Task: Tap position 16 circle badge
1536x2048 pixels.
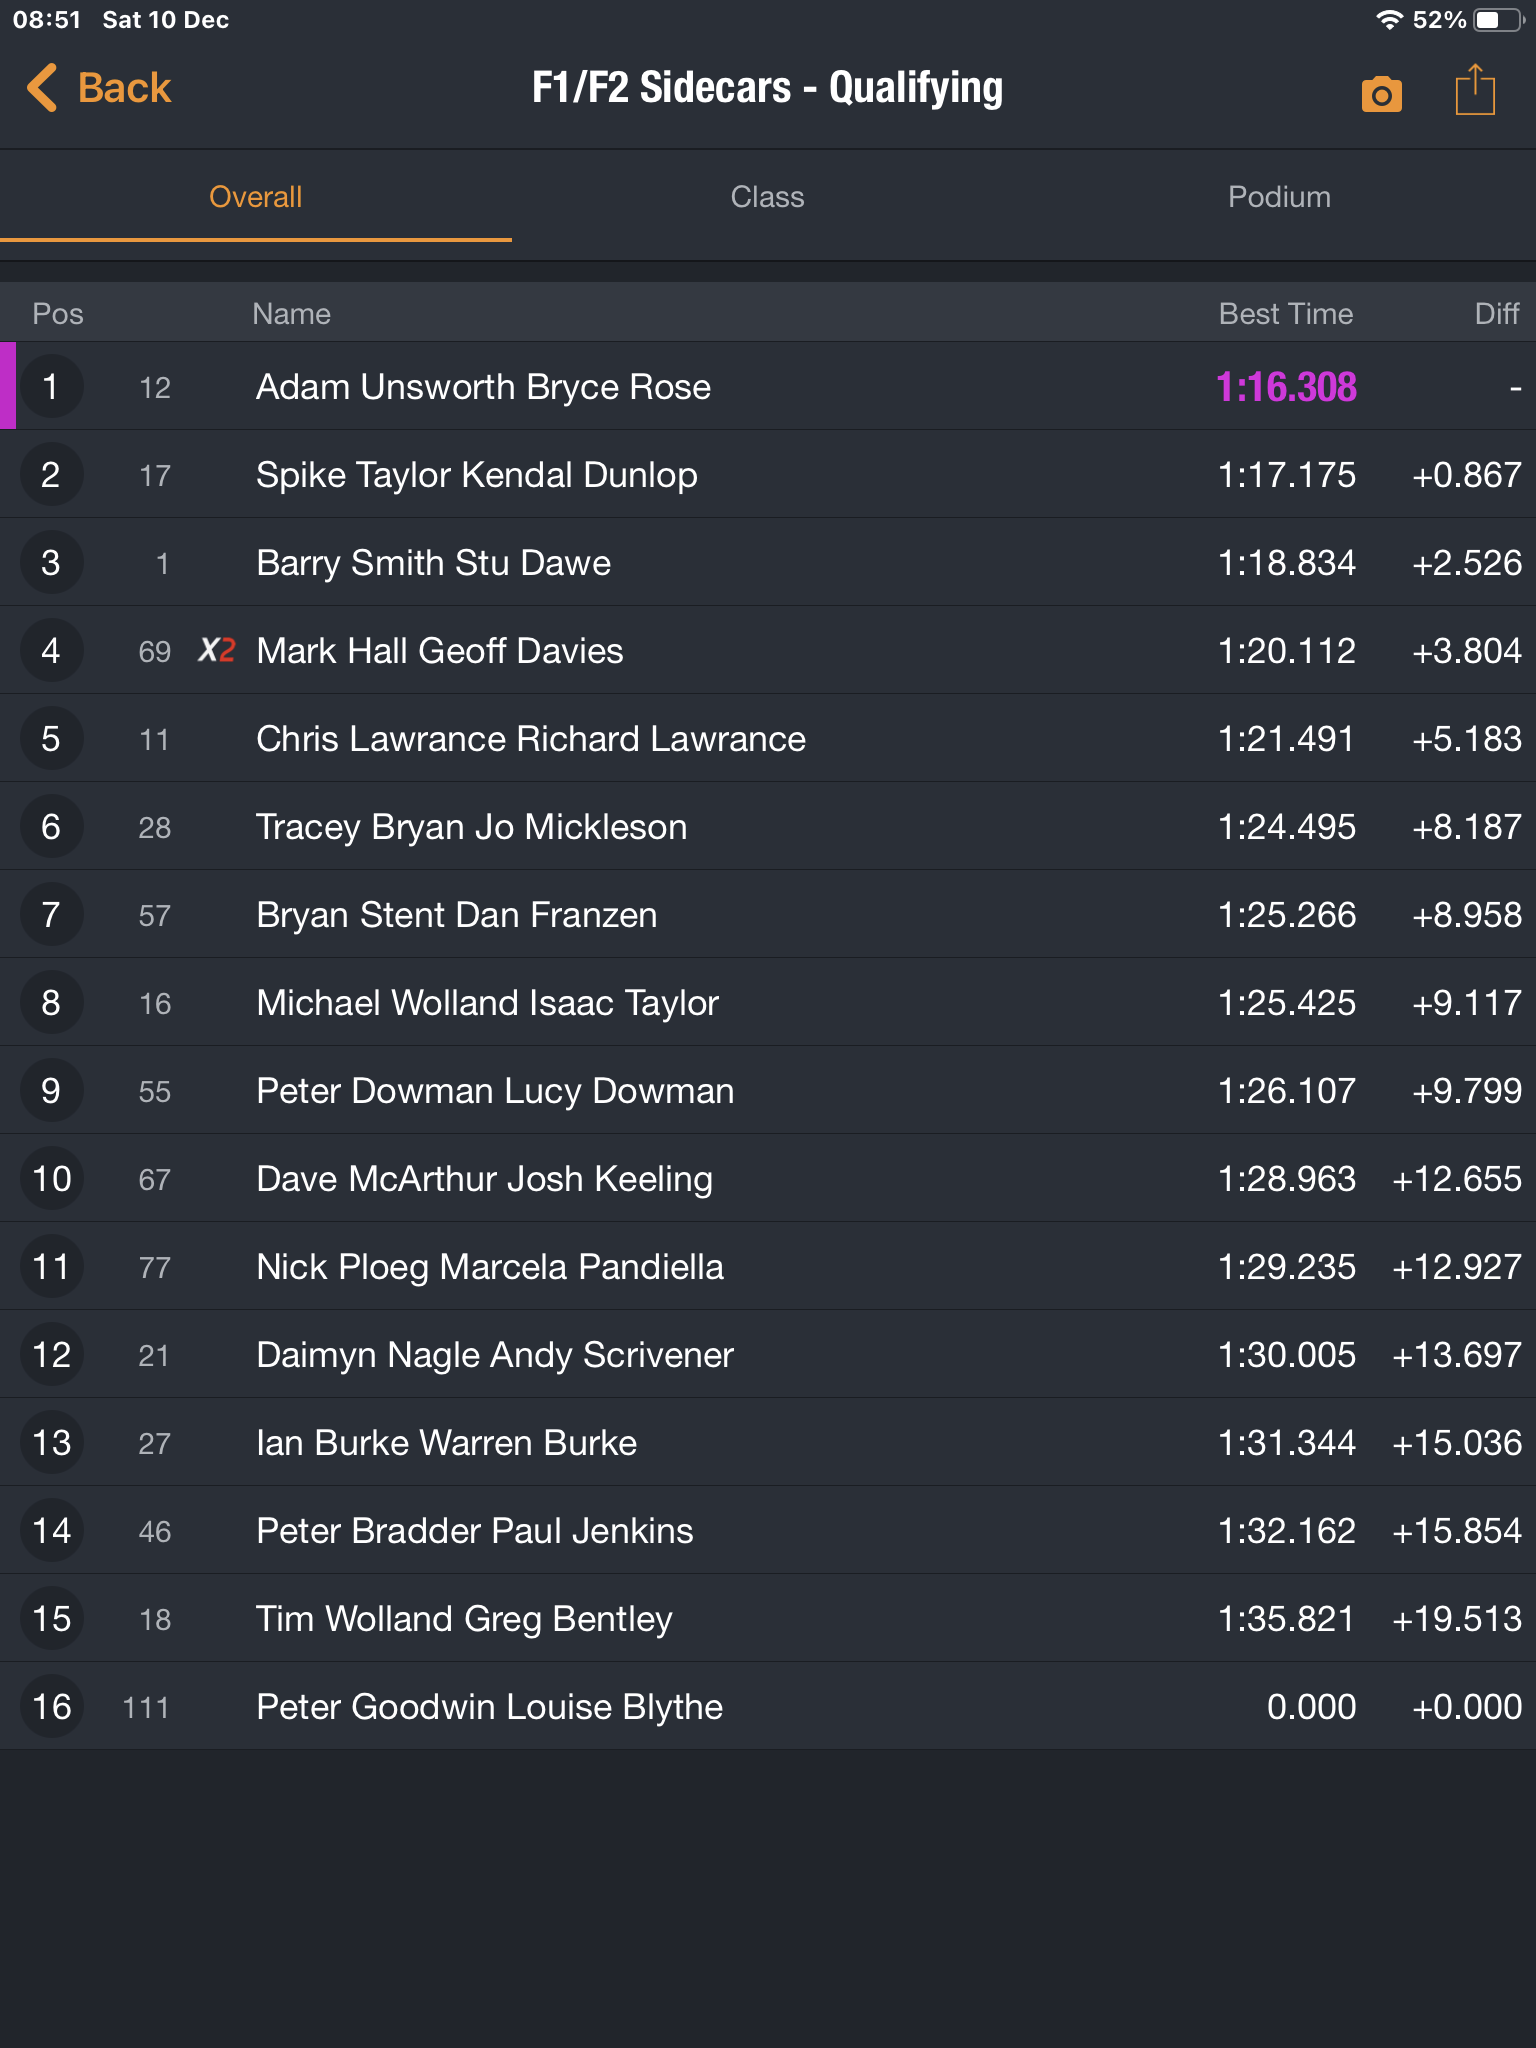Action: [51, 1707]
